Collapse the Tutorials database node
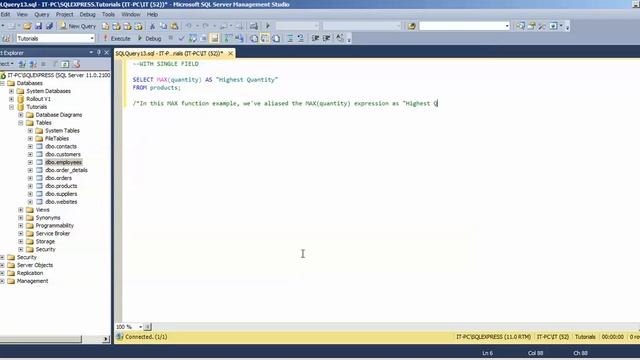This screenshot has height=360, width=640. pyautogui.click(x=11, y=107)
